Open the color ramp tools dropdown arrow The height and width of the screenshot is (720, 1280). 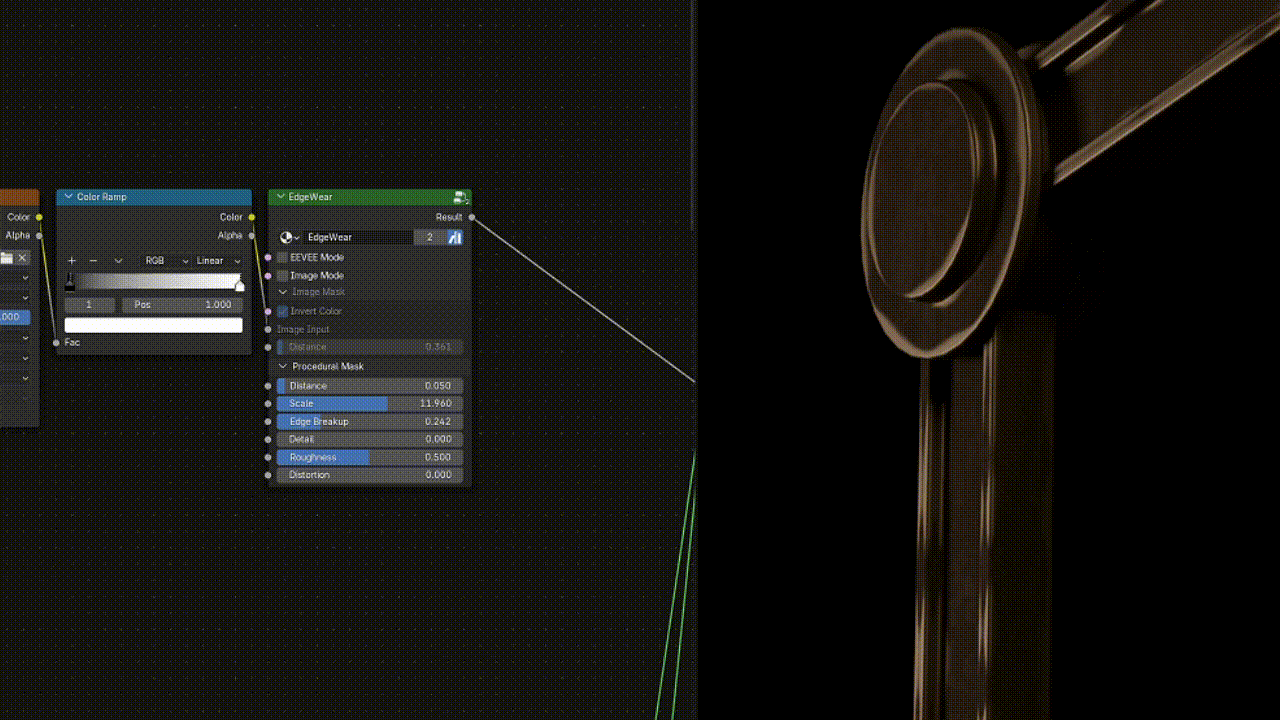pos(118,261)
